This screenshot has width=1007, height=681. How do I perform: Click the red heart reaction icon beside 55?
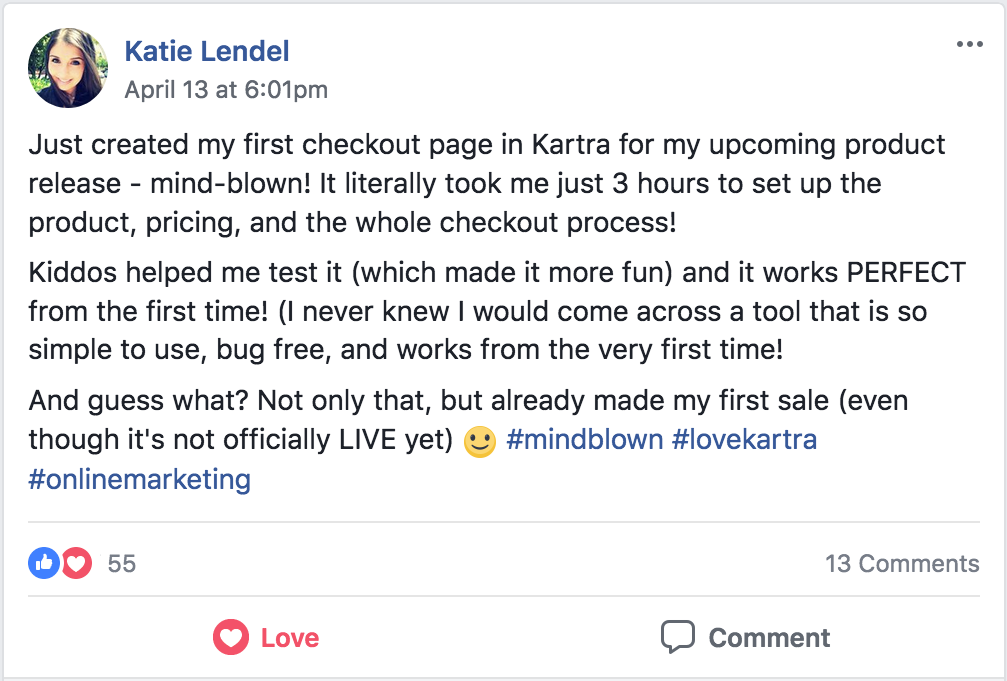point(76,563)
